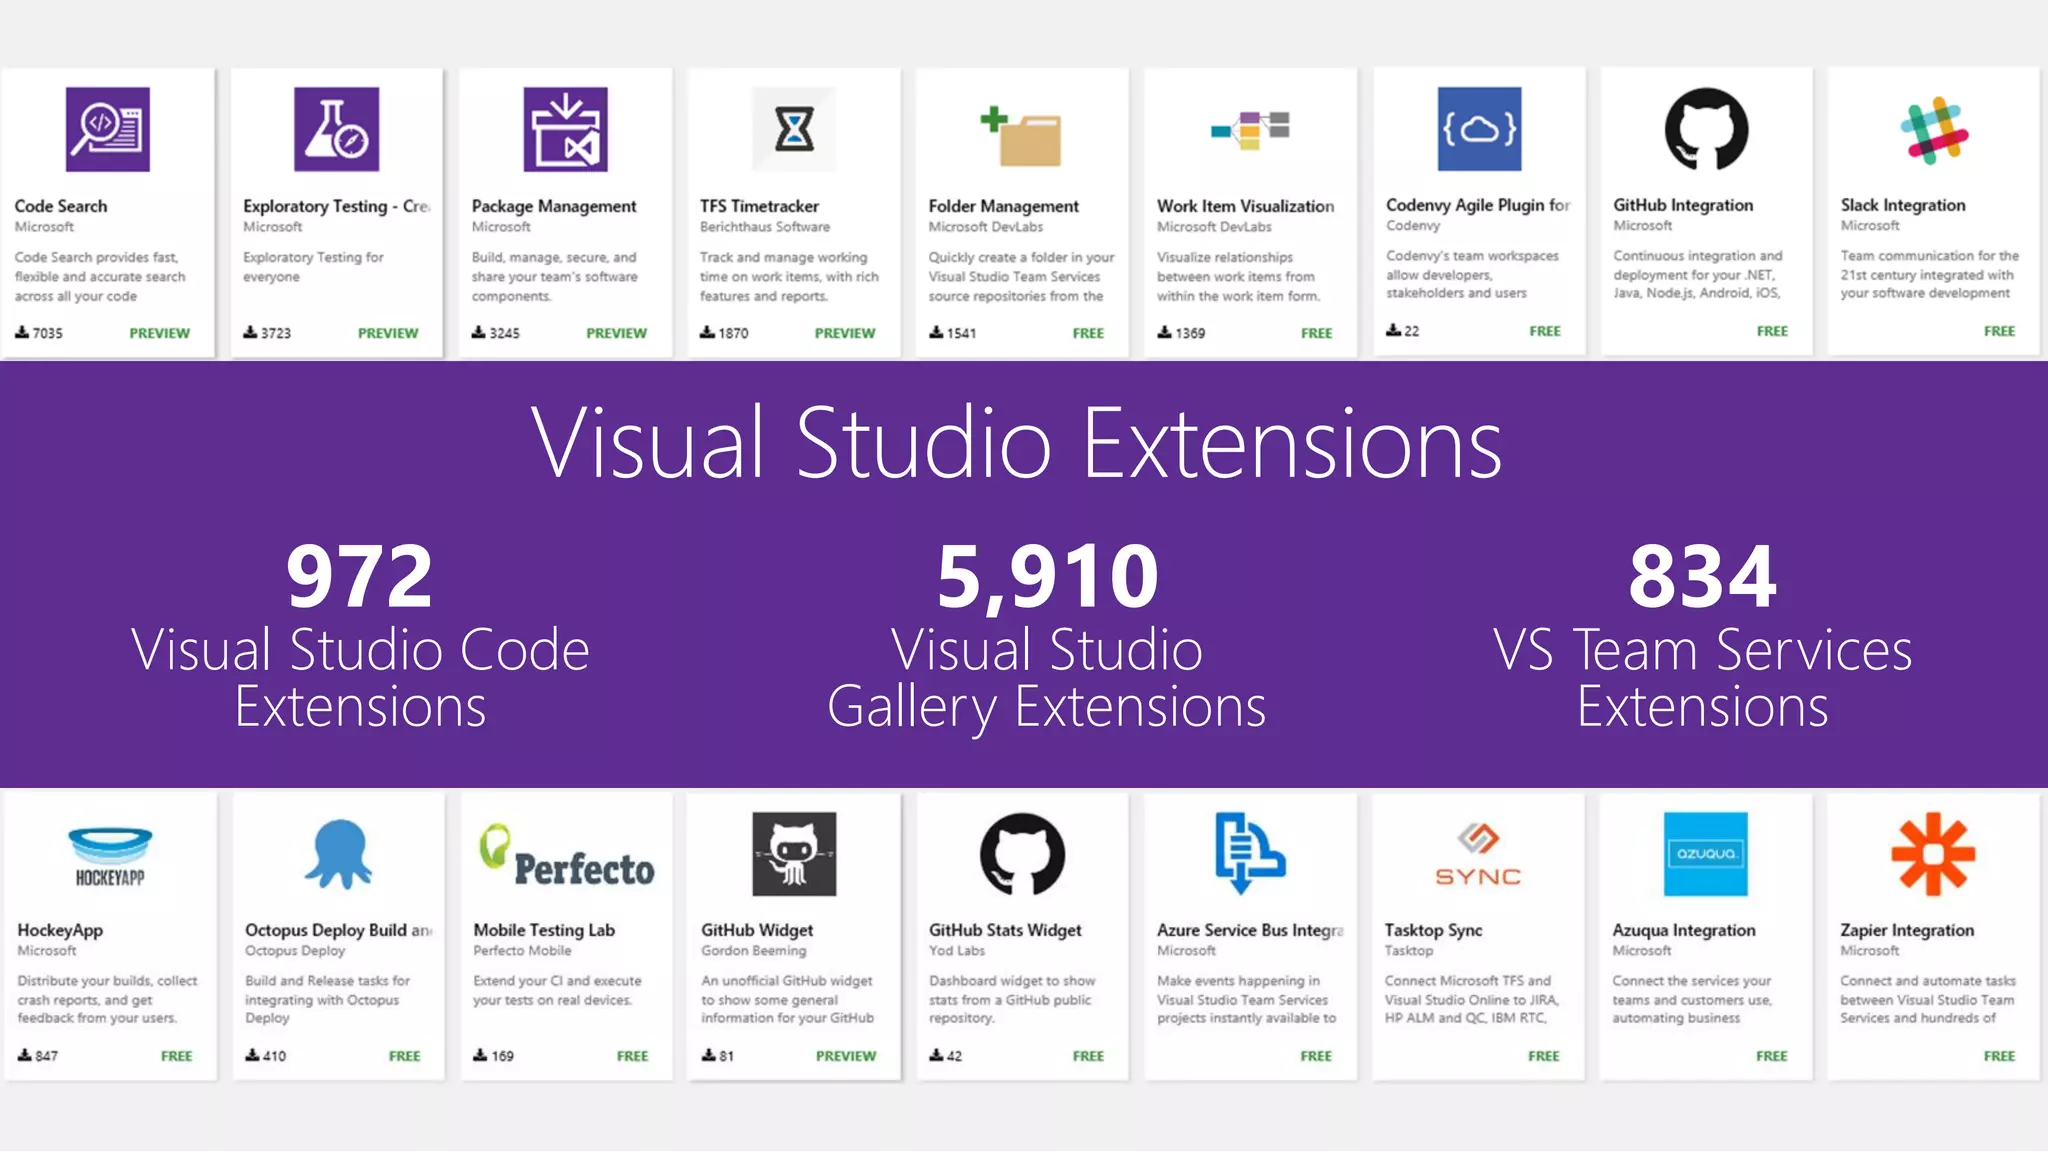The image size is (2048, 1152).
Task: Click FREE label on Folder Management card
Action: click(1088, 333)
